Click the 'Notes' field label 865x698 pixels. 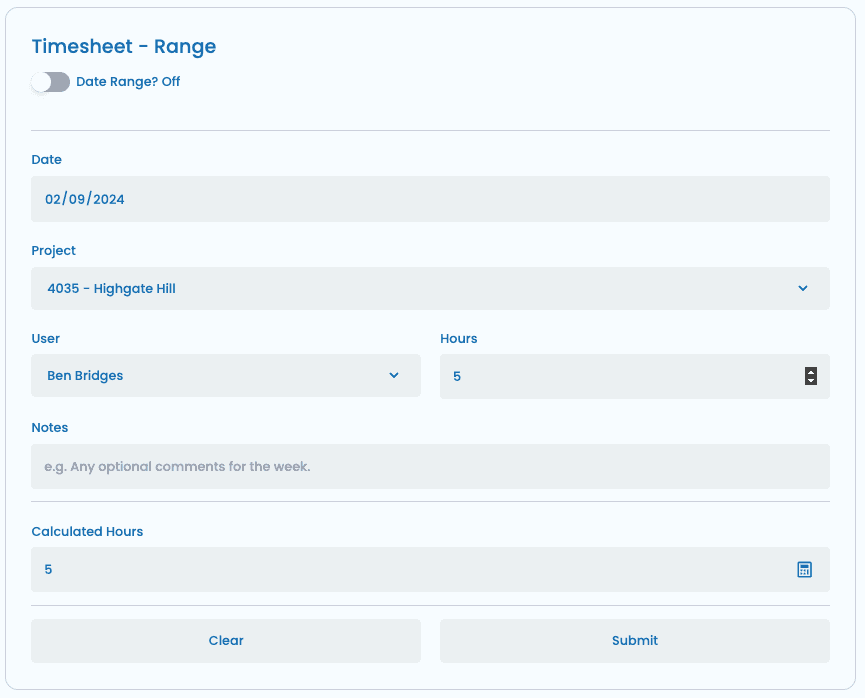tap(50, 427)
